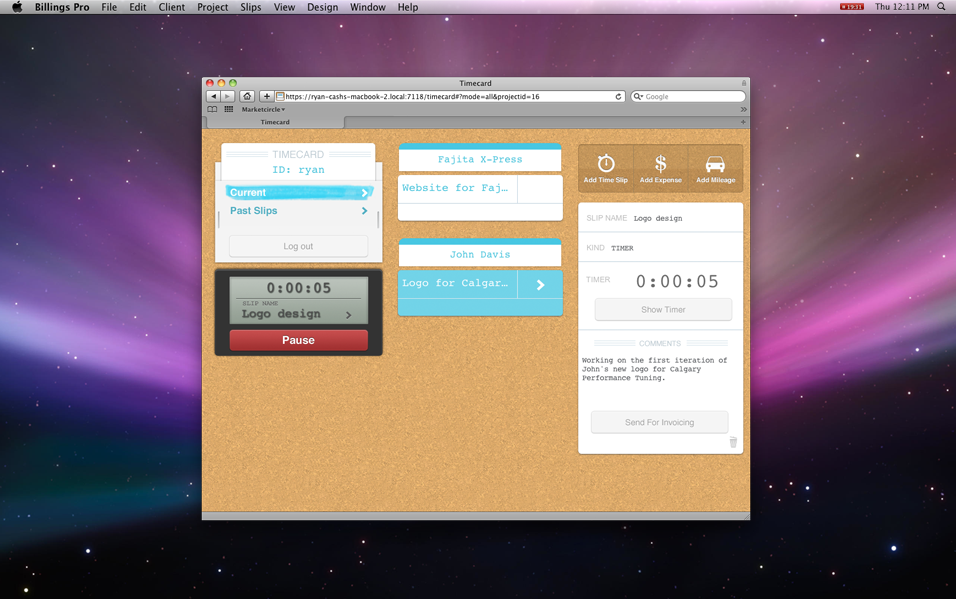Open the Logo for Calgar… project arrow
This screenshot has width=956, height=599.
tap(540, 284)
